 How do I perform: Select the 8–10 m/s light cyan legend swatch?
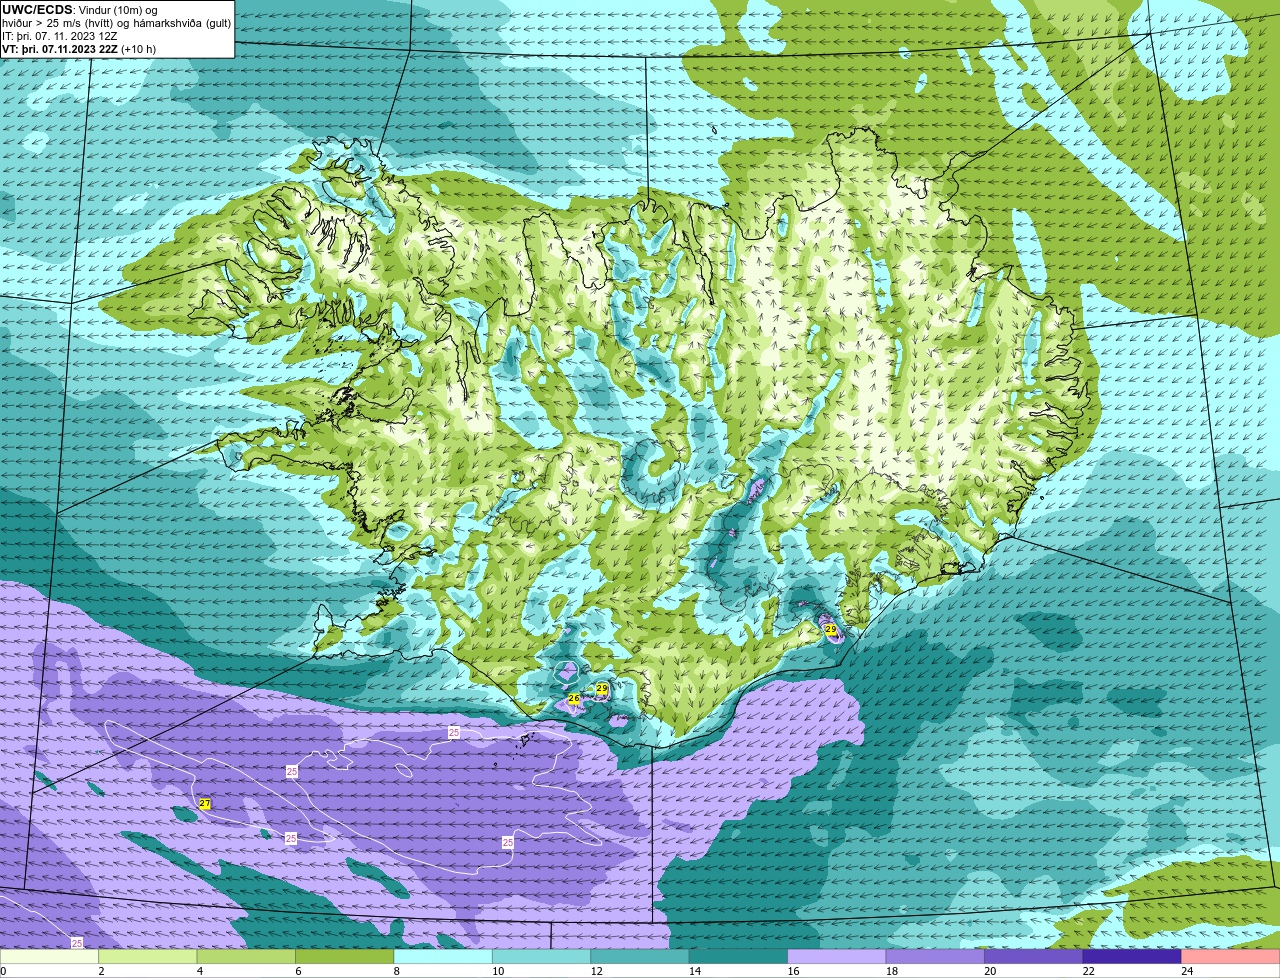443,956
